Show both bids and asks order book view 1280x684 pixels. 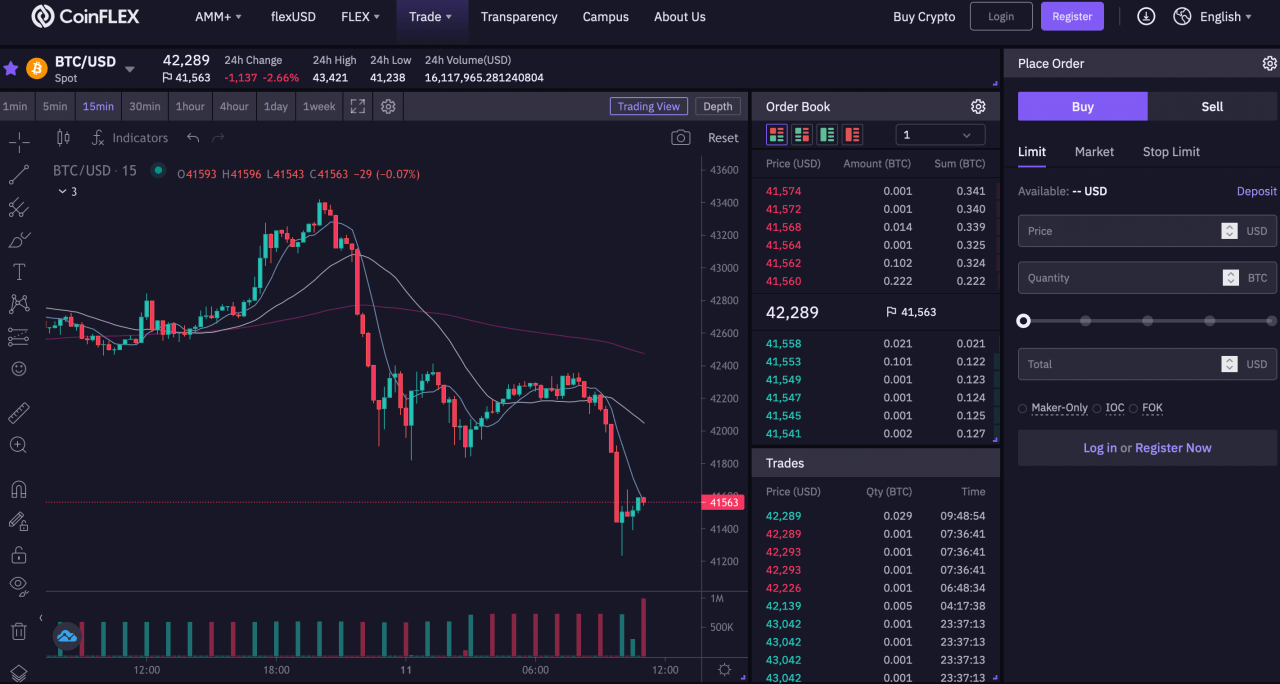776,134
